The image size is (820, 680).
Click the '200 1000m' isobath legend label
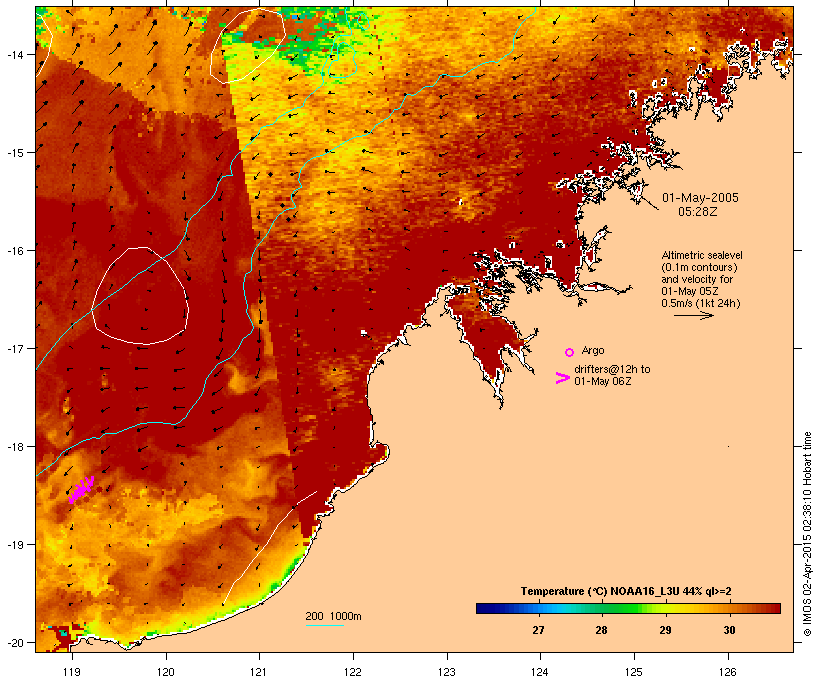click(x=333, y=616)
